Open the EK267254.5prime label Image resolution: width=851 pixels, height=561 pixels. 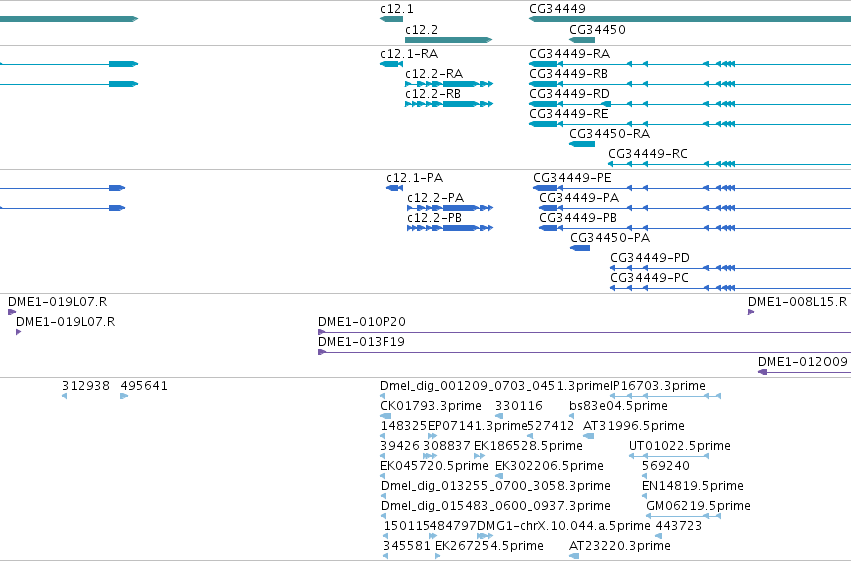(x=490, y=547)
